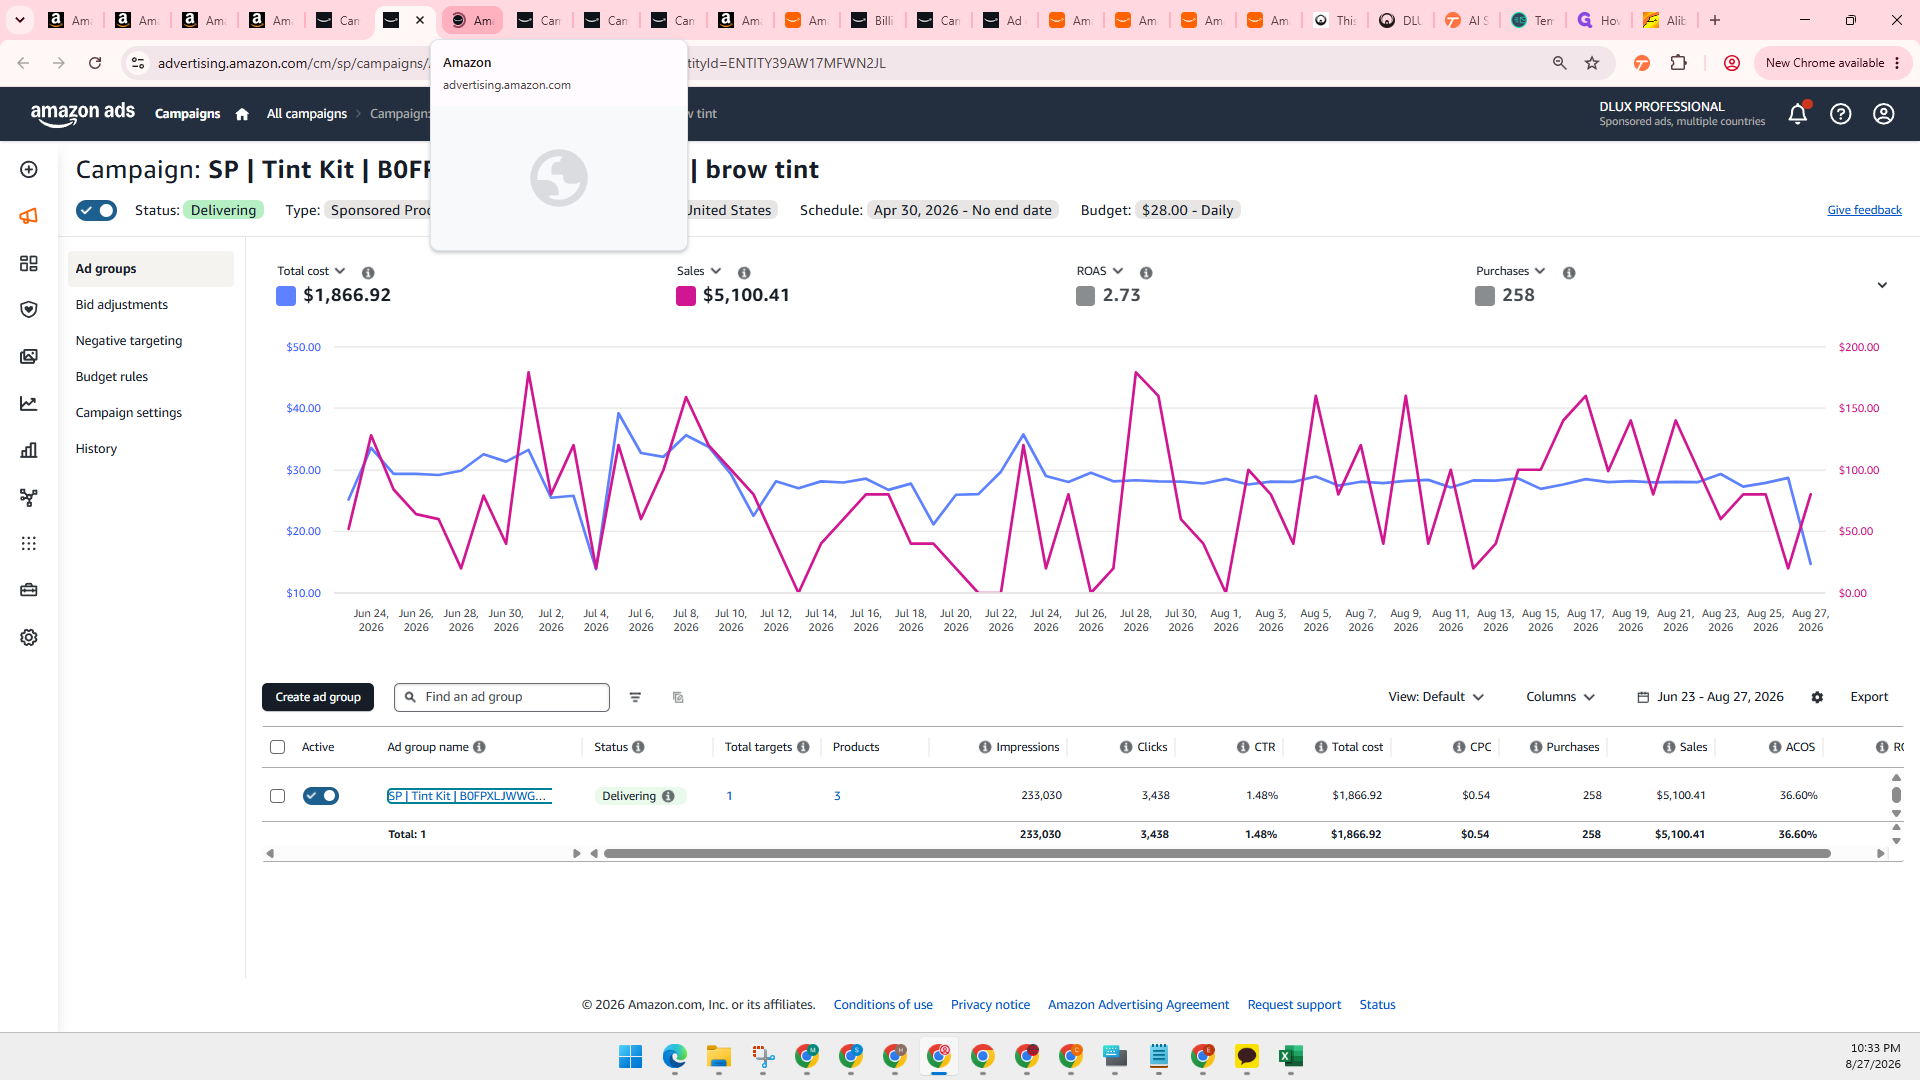Open table settings gear near Export
Screen dimensions: 1920x1080
point(1817,698)
